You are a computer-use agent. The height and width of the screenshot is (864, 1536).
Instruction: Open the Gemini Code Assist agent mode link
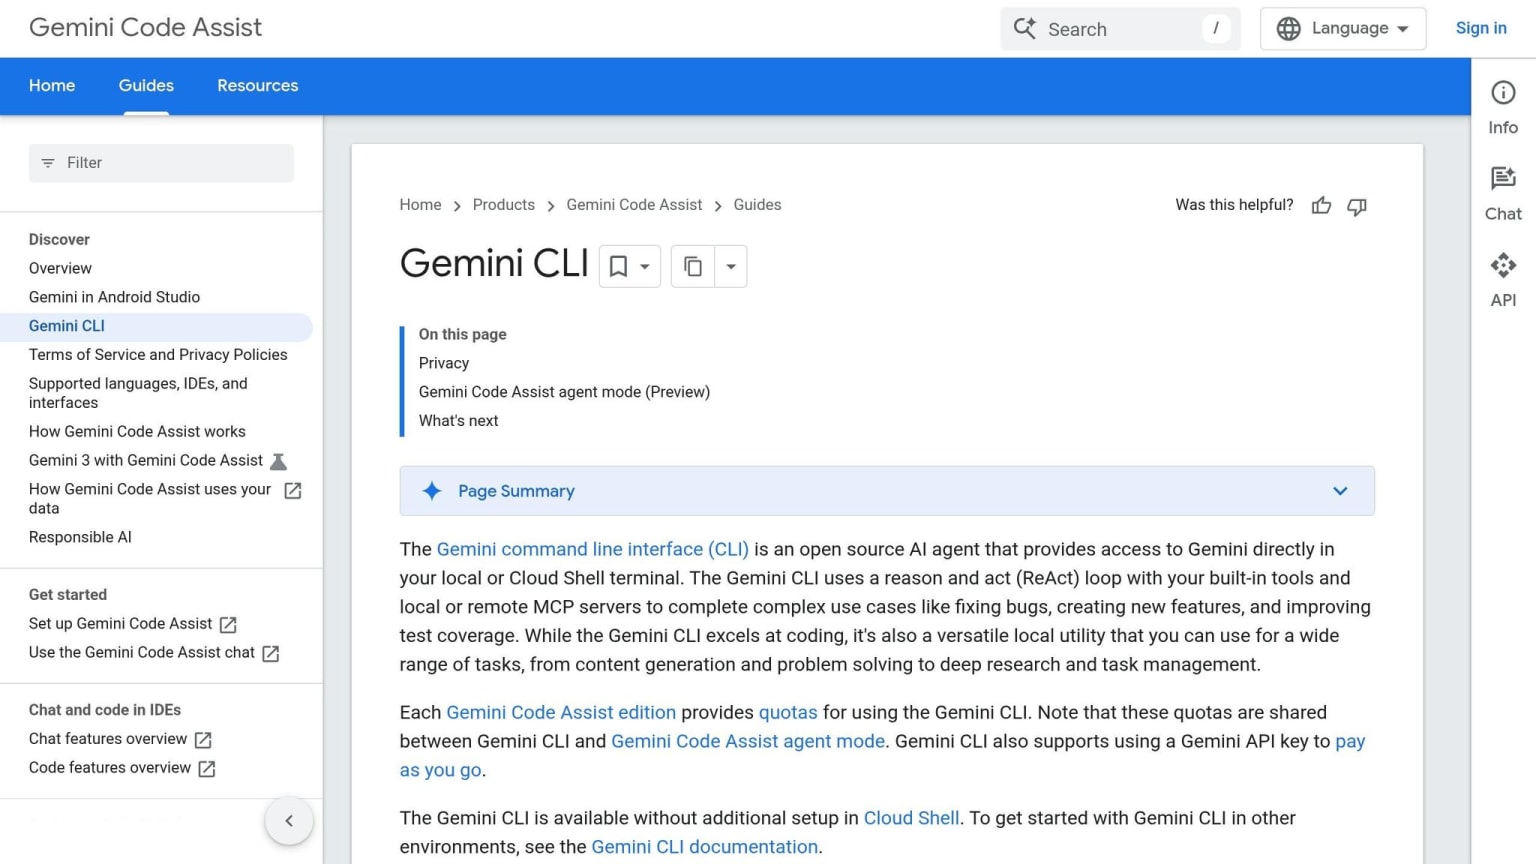coord(748,742)
